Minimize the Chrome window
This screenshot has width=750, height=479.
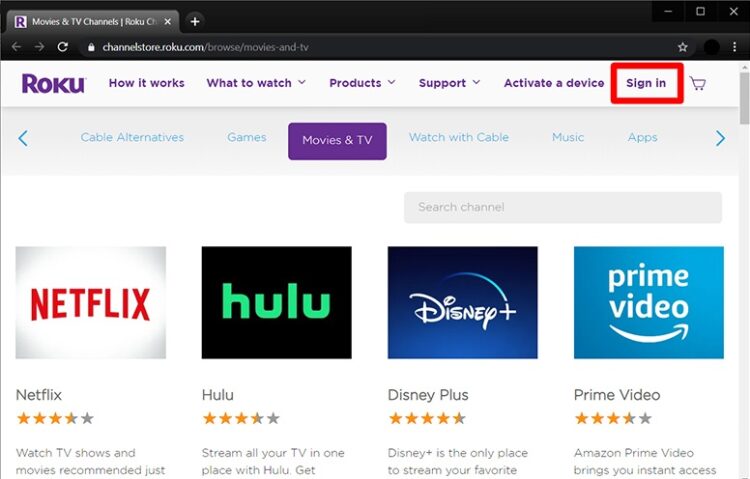[x=668, y=11]
